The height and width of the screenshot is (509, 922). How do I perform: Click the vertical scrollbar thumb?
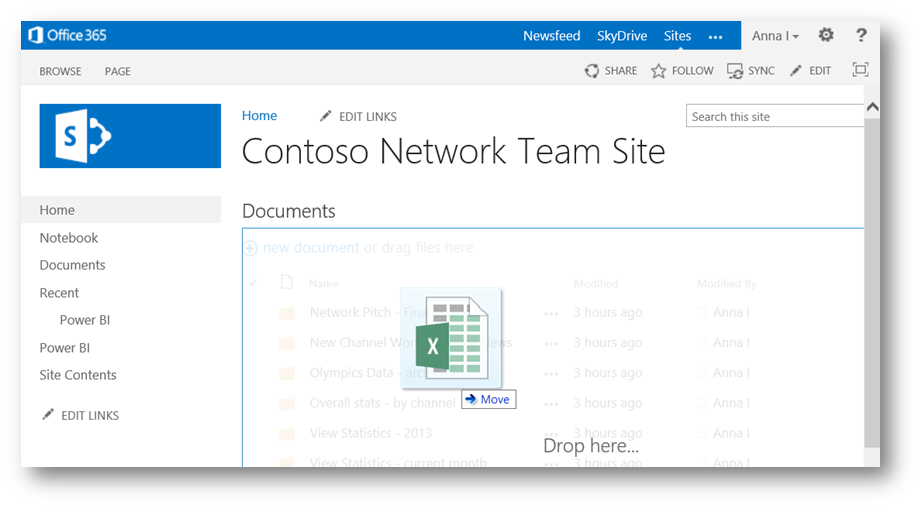click(873, 283)
